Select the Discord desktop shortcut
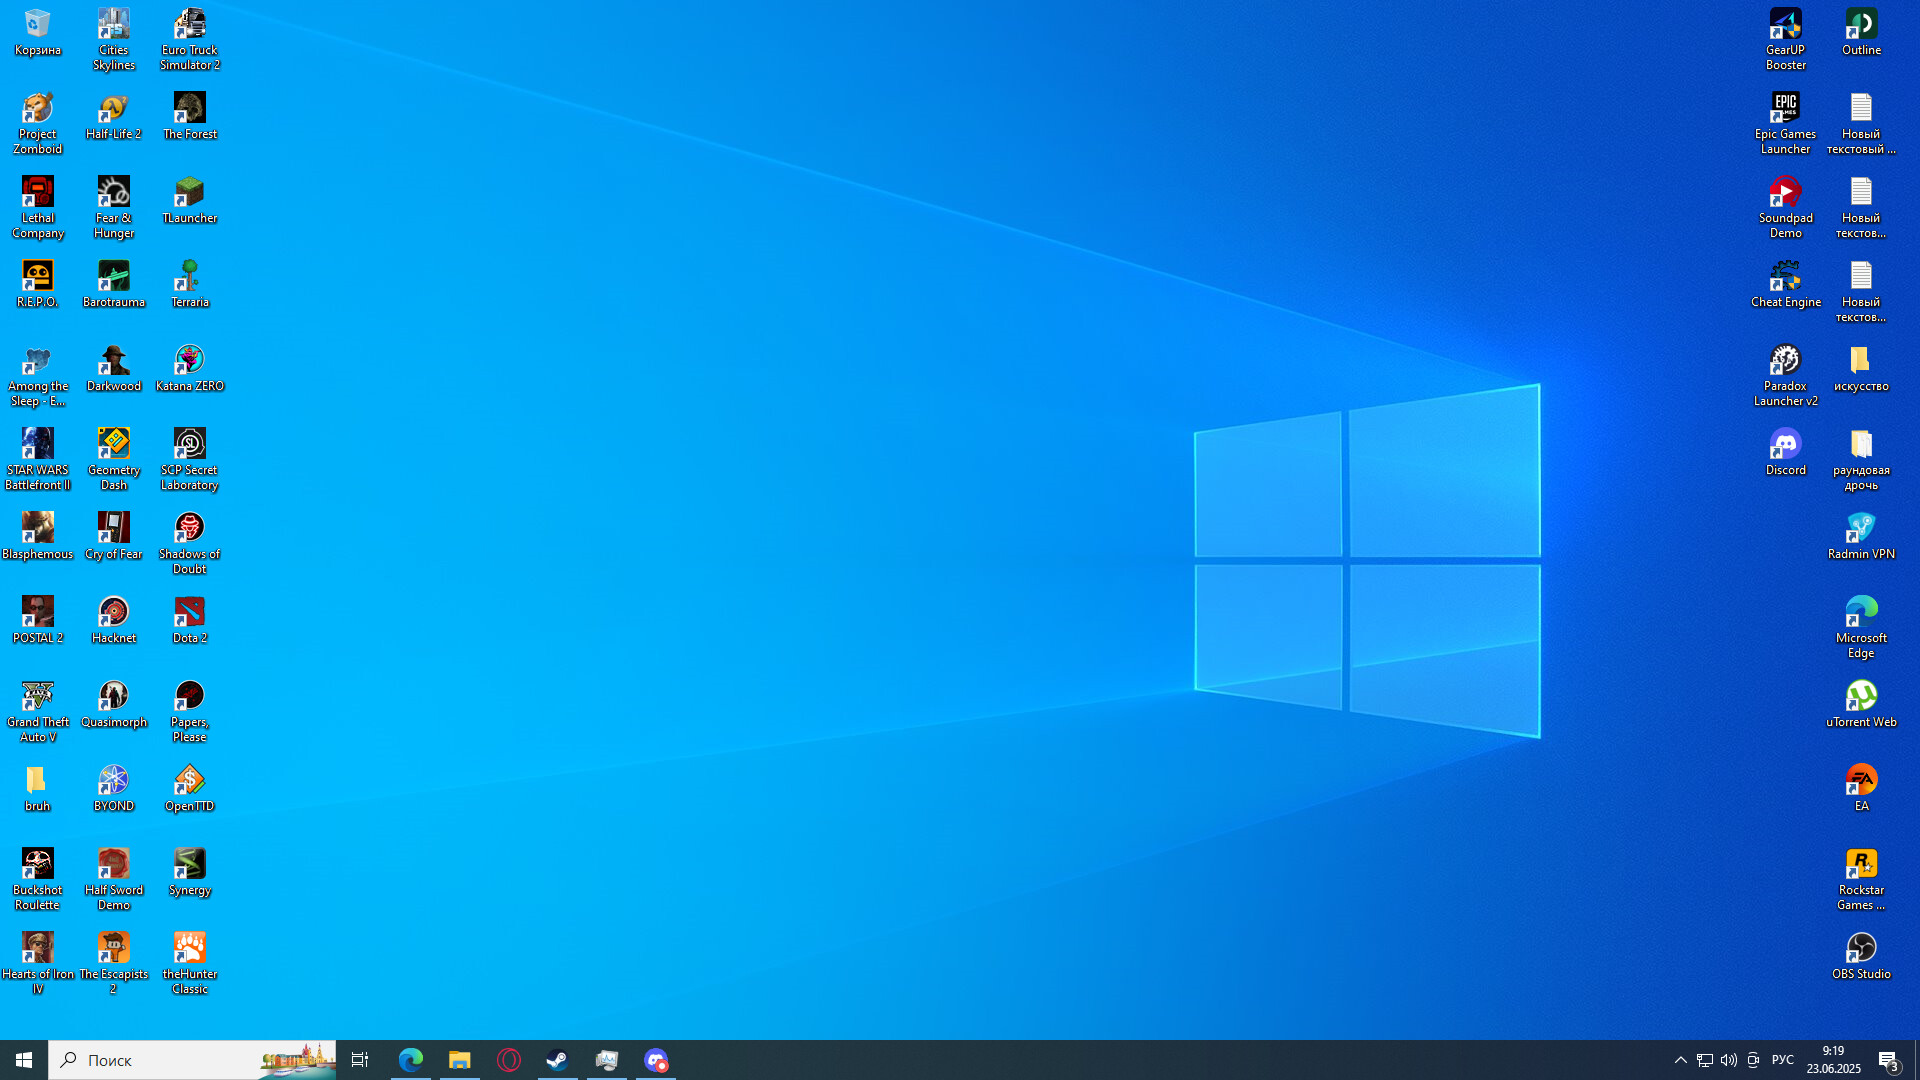This screenshot has width=1920, height=1080. [x=1786, y=453]
